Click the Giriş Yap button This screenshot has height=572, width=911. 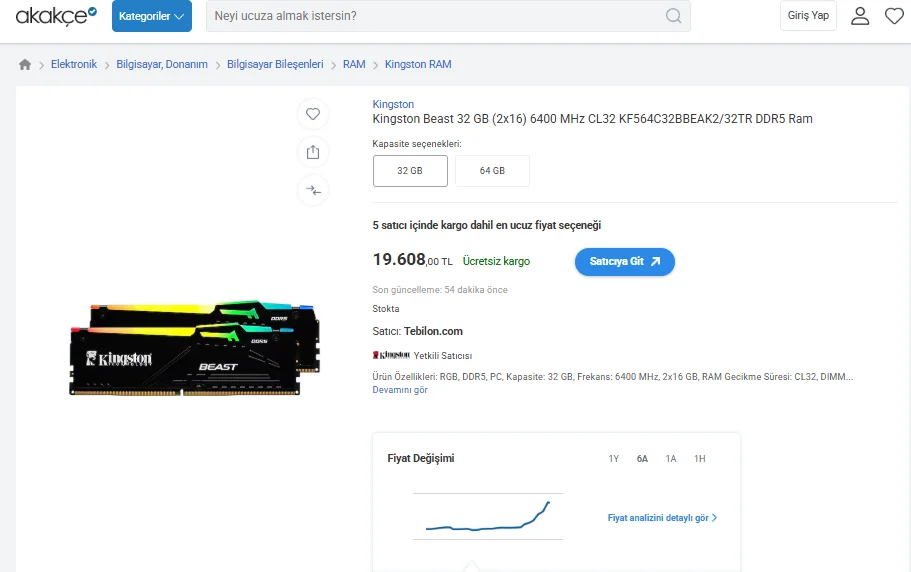pyautogui.click(x=808, y=16)
